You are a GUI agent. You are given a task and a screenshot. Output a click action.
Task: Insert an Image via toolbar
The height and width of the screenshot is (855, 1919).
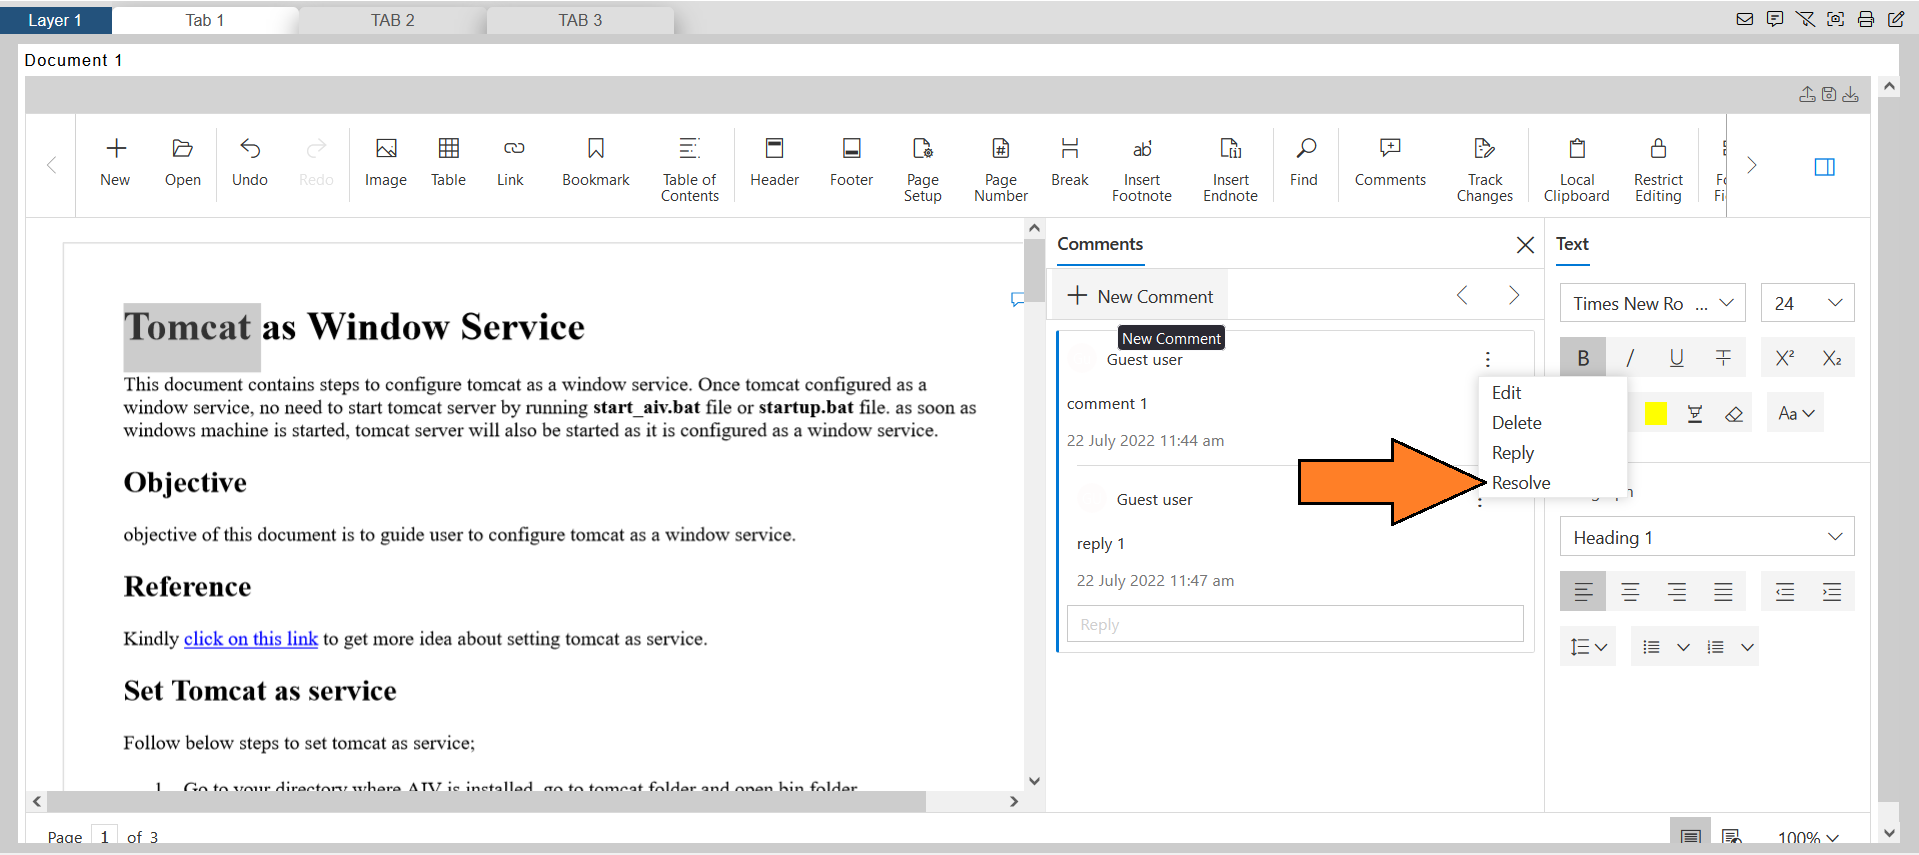click(386, 162)
